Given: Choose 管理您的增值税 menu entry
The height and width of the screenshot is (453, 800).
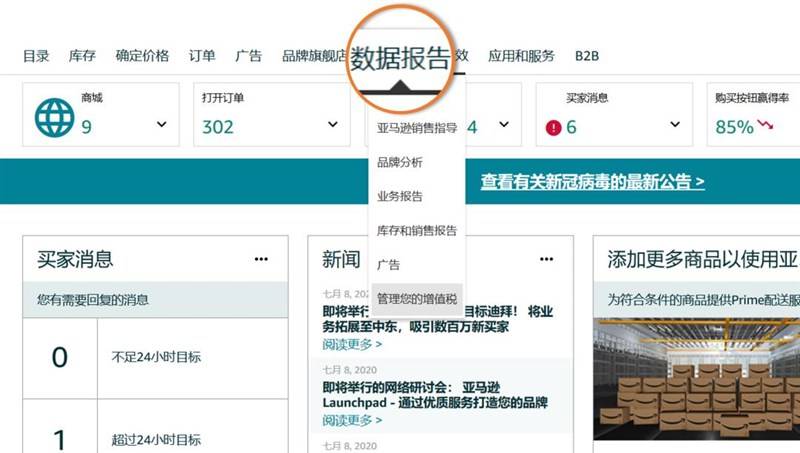Looking at the screenshot, I should (417, 299).
